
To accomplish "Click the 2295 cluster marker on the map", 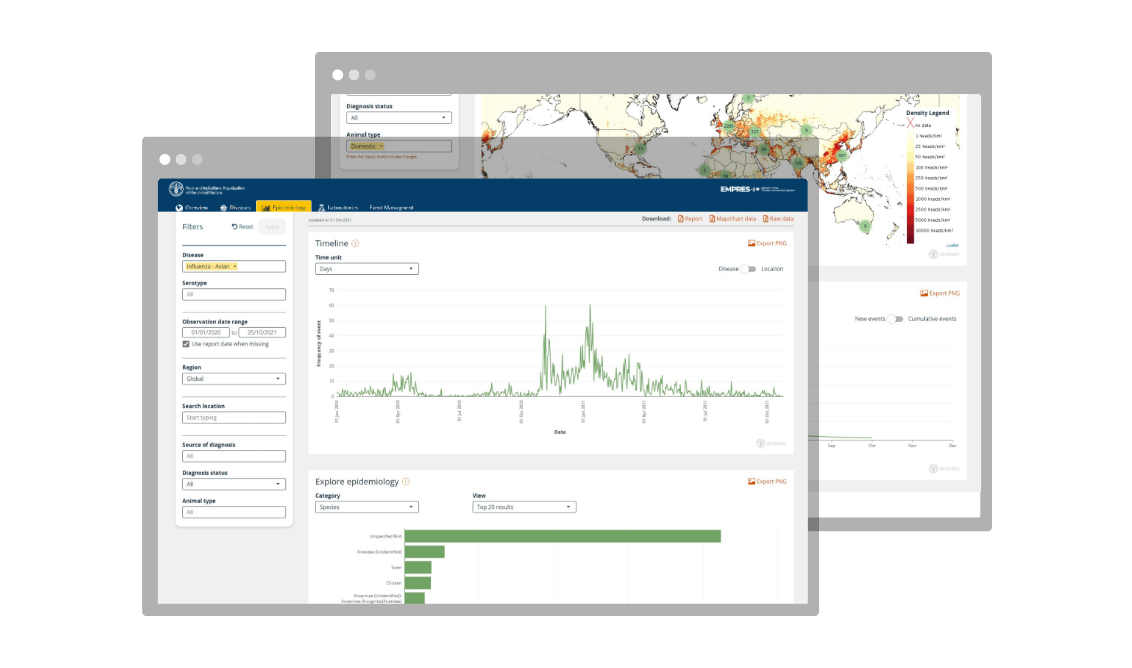I will (x=728, y=125).
